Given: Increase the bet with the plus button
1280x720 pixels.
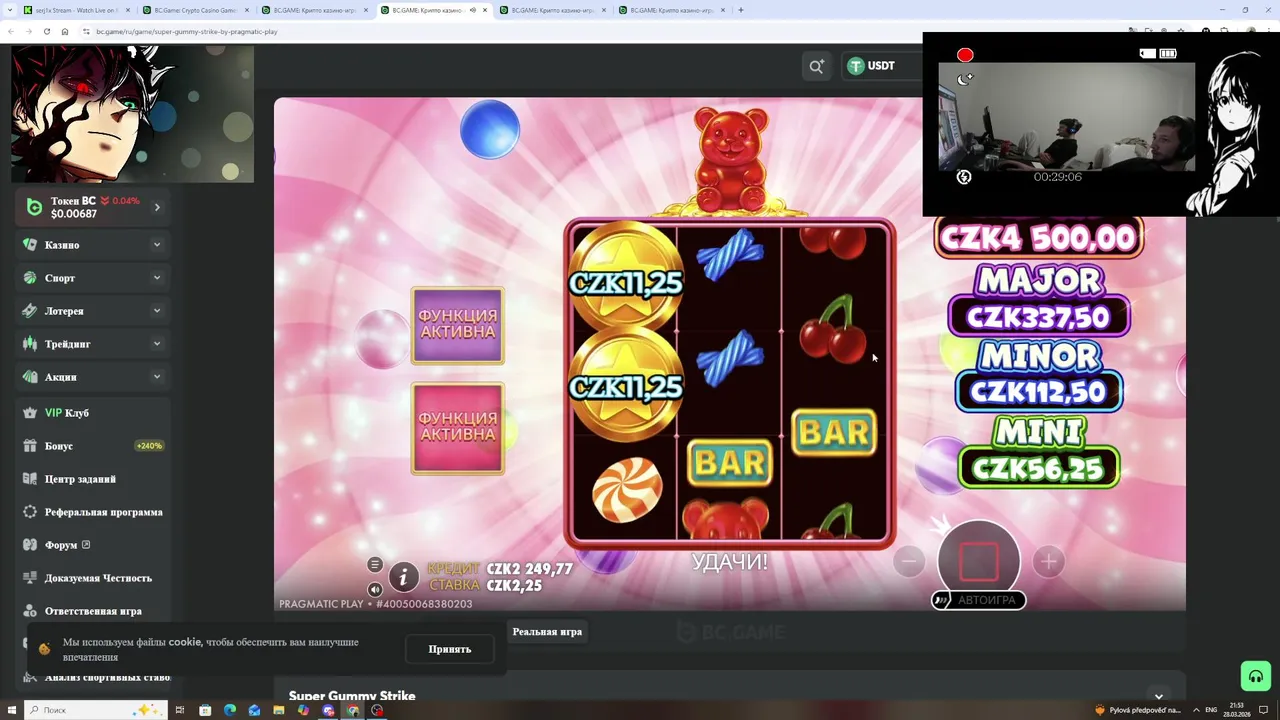Looking at the screenshot, I should point(1048,562).
